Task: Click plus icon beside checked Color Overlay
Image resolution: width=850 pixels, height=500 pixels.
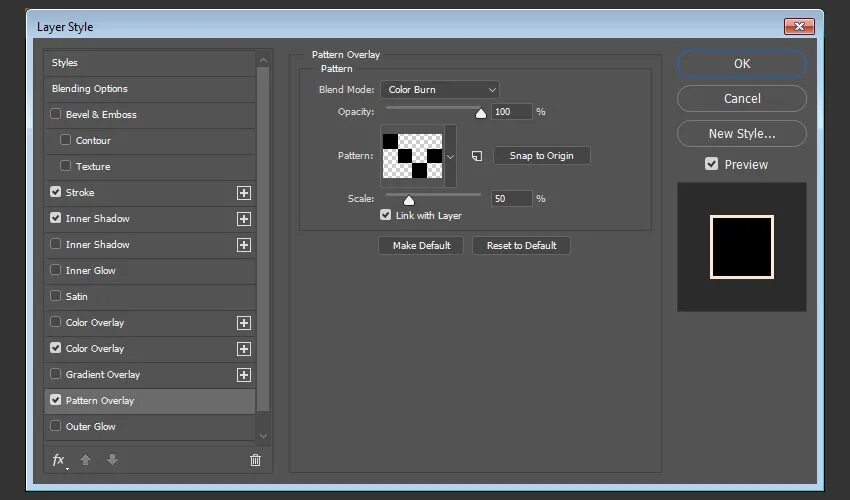Action: coord(244,349)
